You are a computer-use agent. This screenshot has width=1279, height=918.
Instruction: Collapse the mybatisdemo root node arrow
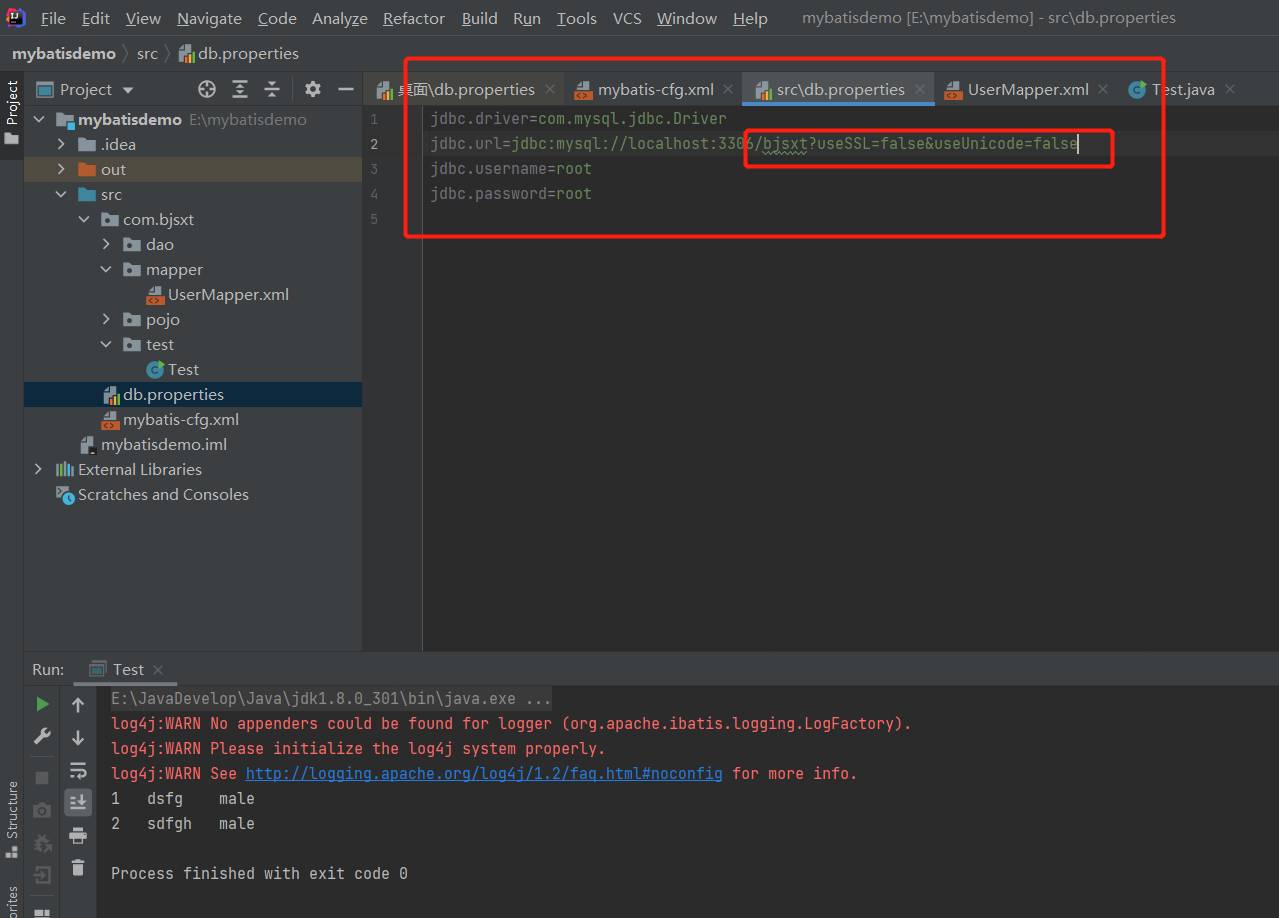click(39, 120)
